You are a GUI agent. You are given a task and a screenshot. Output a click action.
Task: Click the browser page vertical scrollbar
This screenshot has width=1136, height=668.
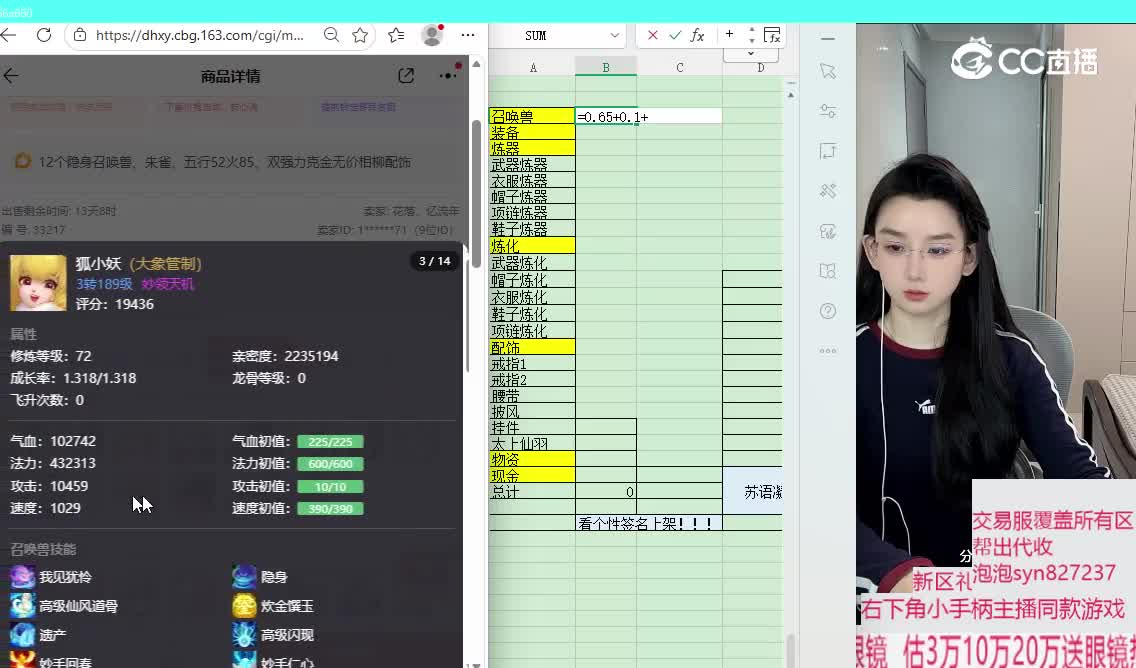477,200
